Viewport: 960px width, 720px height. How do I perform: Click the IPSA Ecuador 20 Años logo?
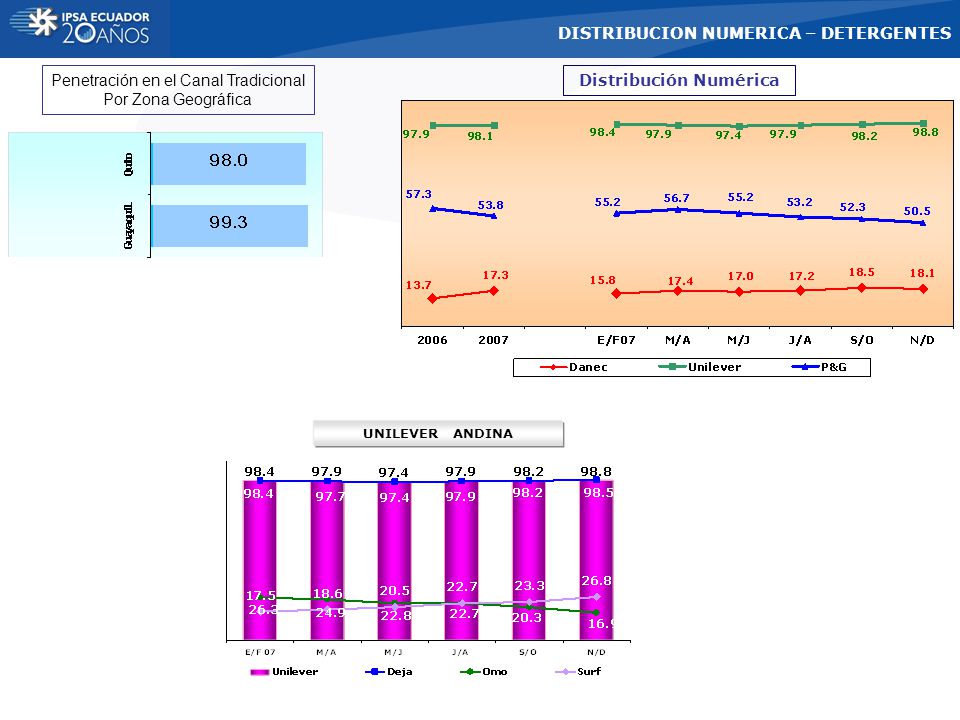pyautogui.click(x=80, y=26)
